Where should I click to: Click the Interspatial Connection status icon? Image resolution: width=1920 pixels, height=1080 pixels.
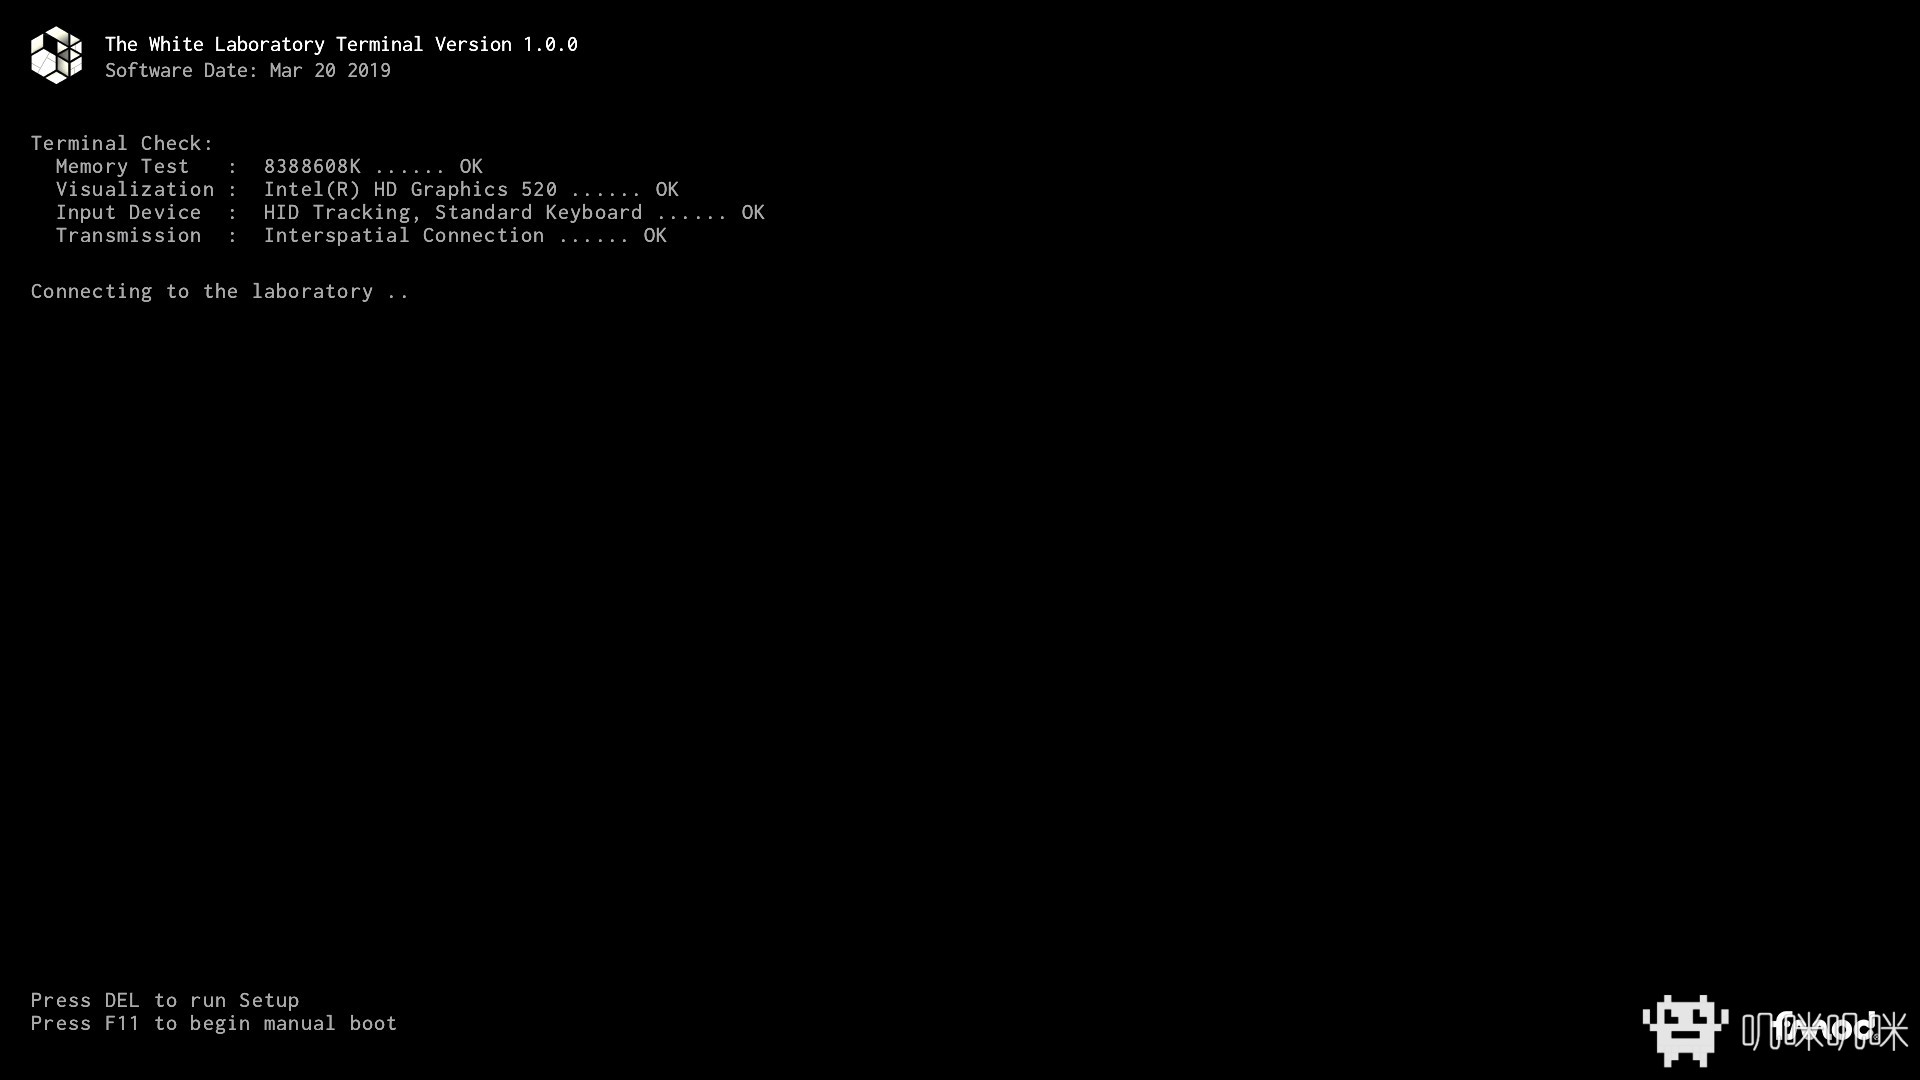click(x=655, y=235)
